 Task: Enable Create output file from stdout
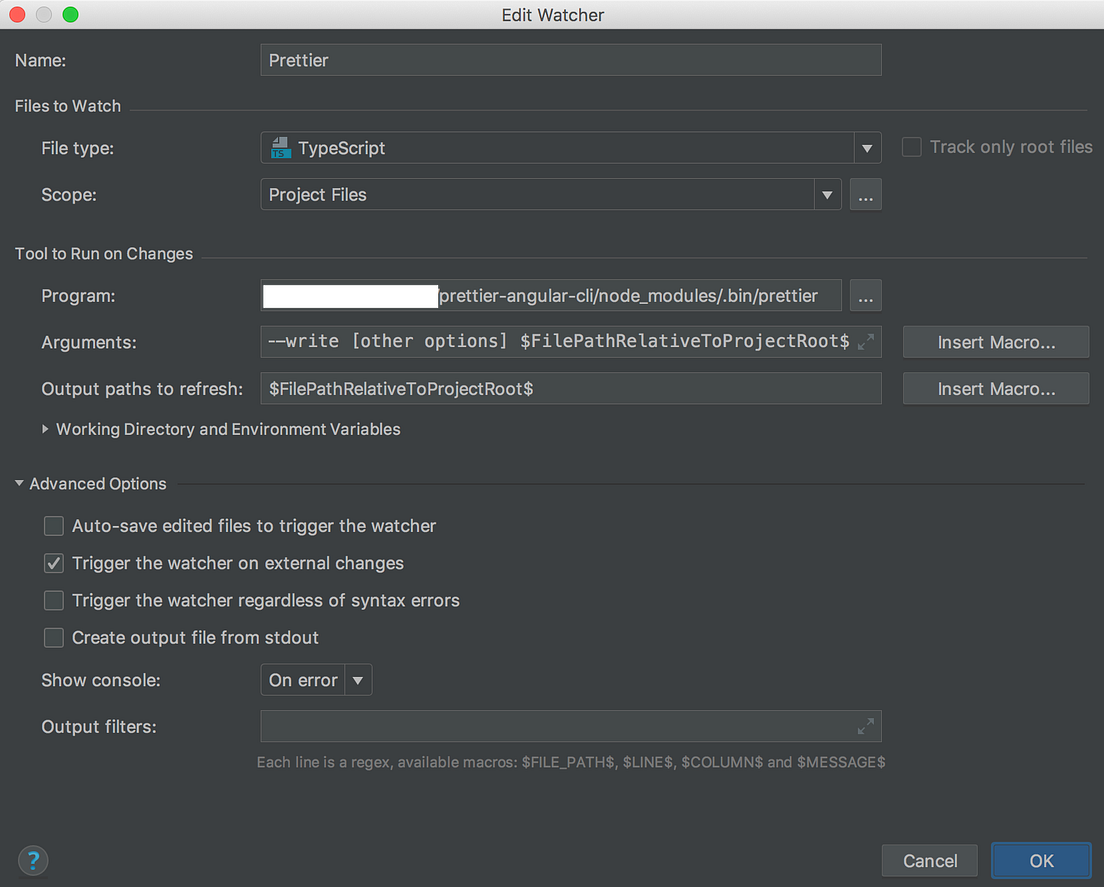[x=54, y=637]
